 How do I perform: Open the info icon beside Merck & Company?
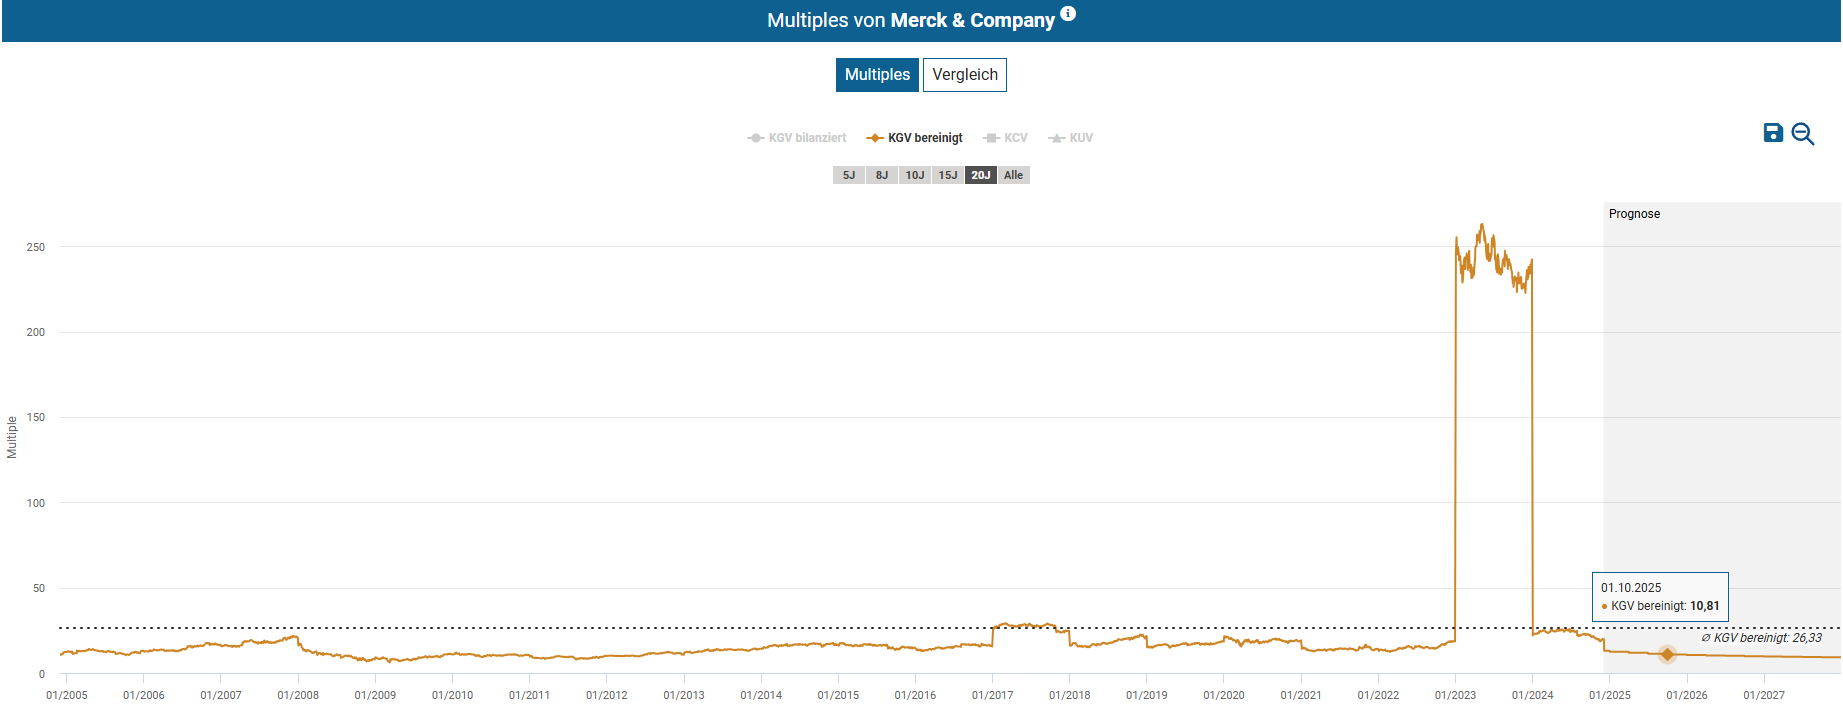[x=1068, y=14]
